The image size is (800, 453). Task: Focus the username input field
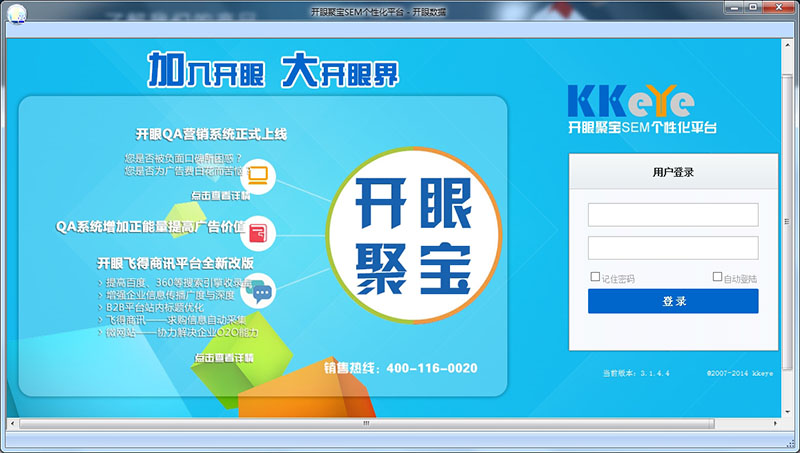[x=673, y=215]
